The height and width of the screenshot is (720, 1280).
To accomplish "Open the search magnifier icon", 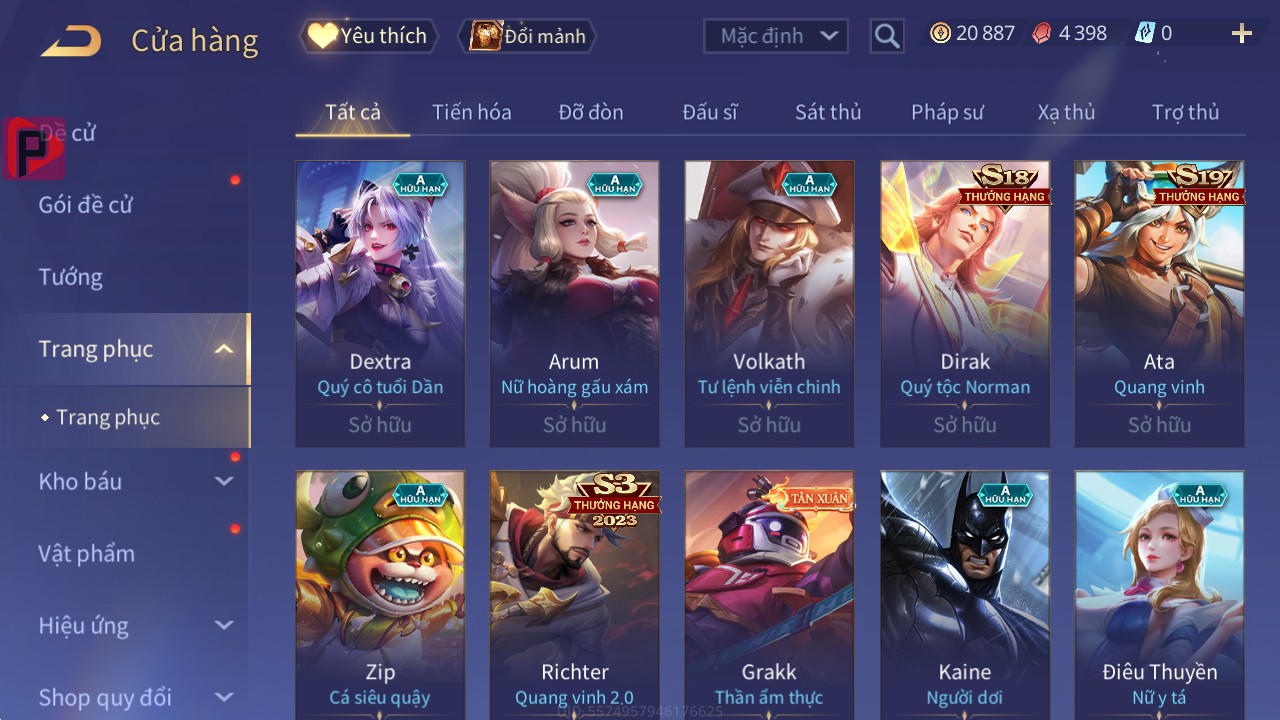I will click(x=887, y=36).
